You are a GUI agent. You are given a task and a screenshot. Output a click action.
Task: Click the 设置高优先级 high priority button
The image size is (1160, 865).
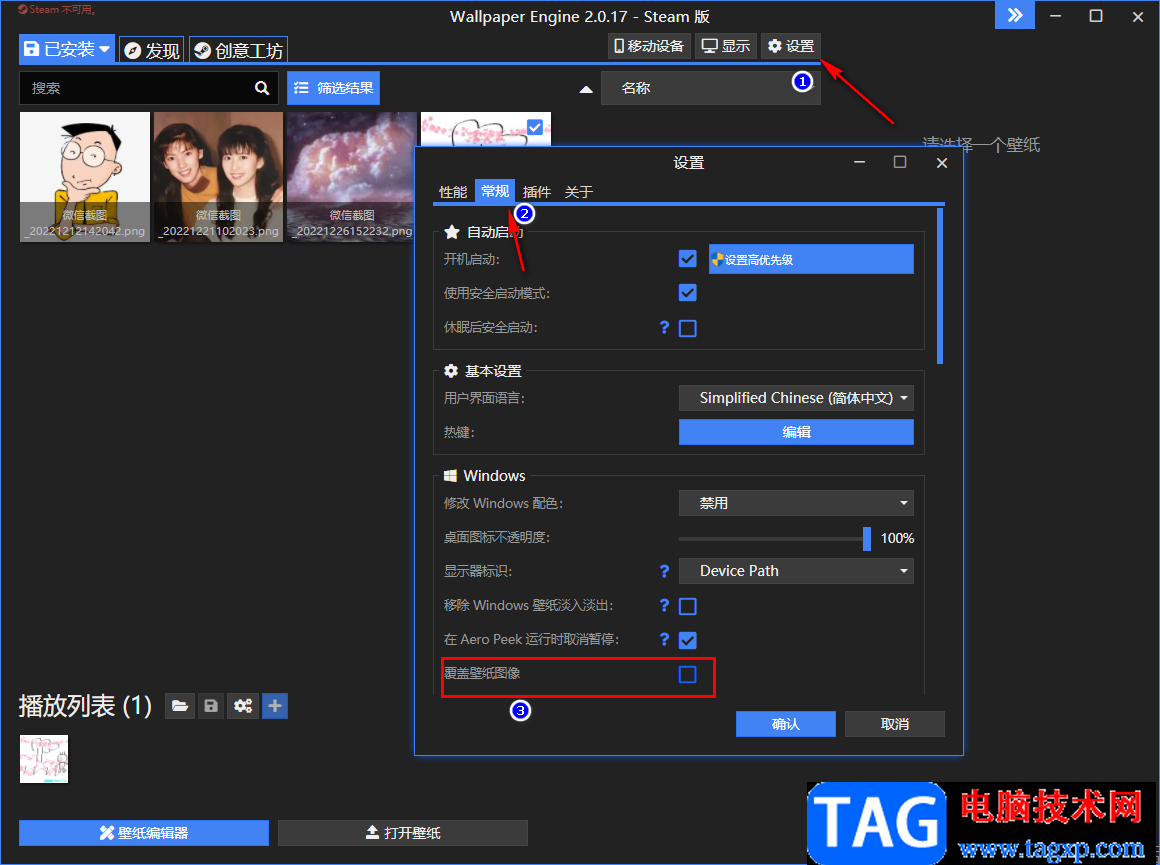click(x=811, y=260)
